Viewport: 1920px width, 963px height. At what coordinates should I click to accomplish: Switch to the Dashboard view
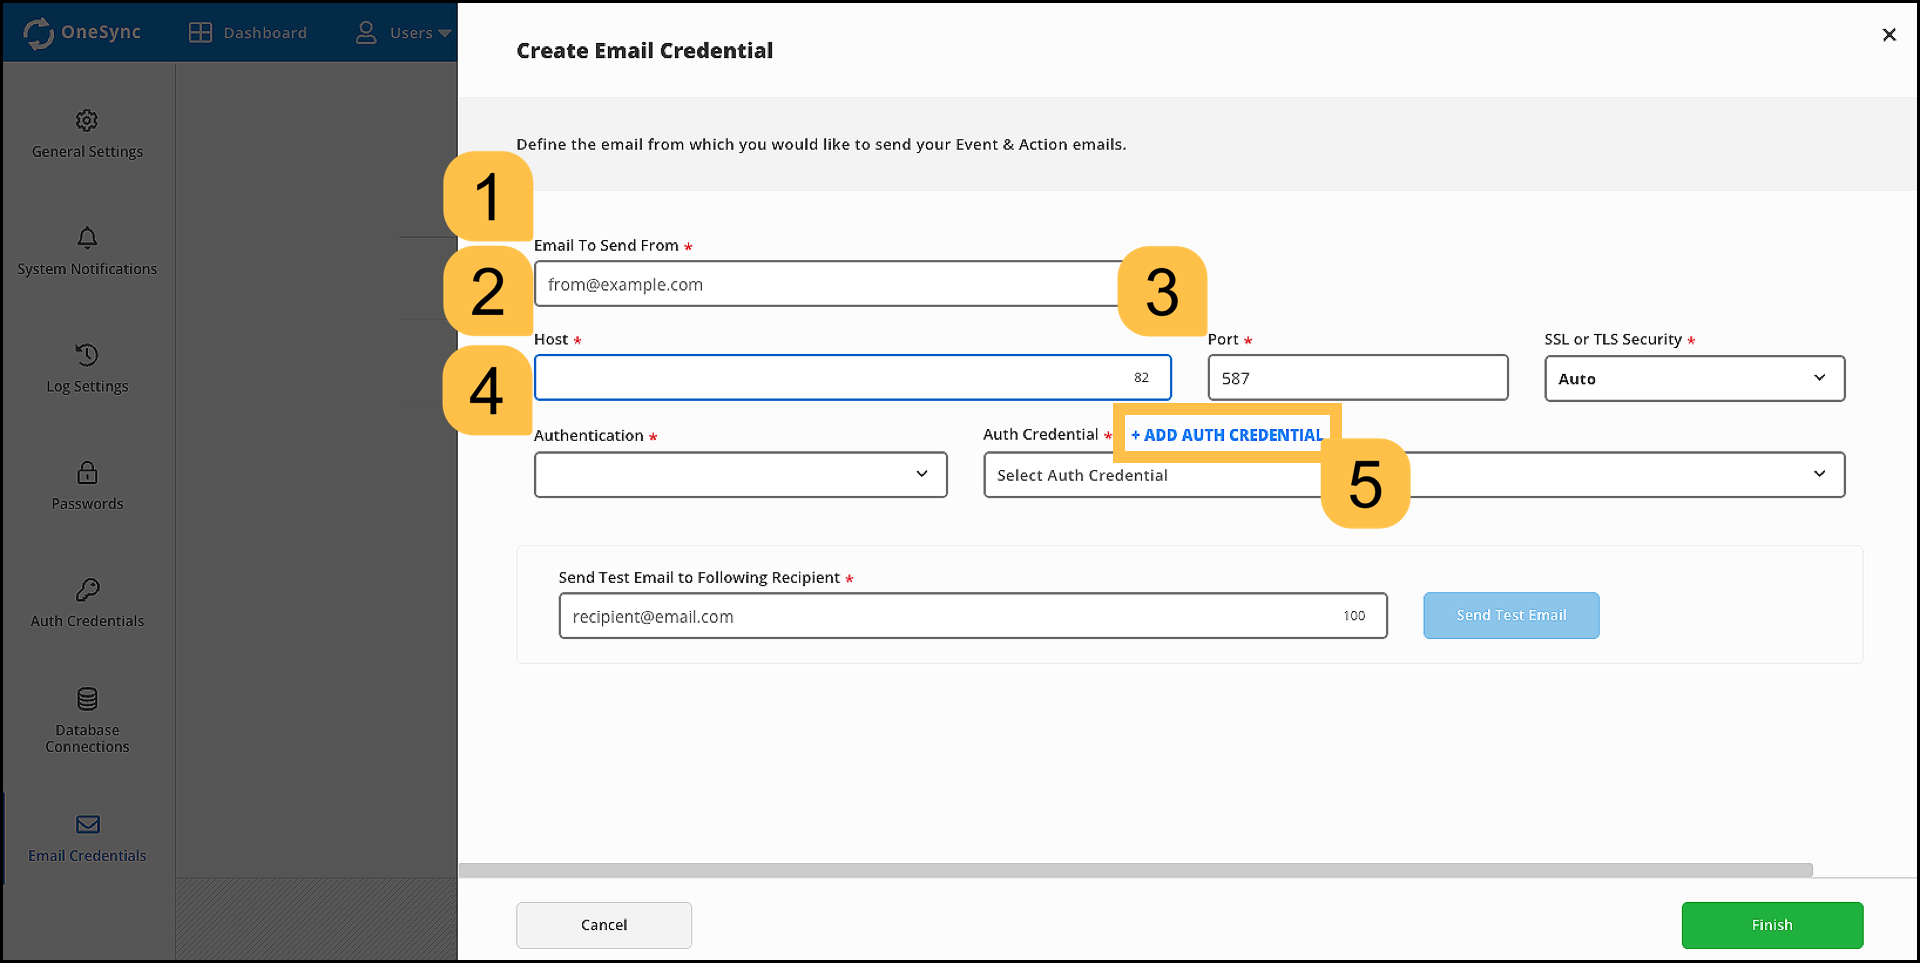[248, 32]
